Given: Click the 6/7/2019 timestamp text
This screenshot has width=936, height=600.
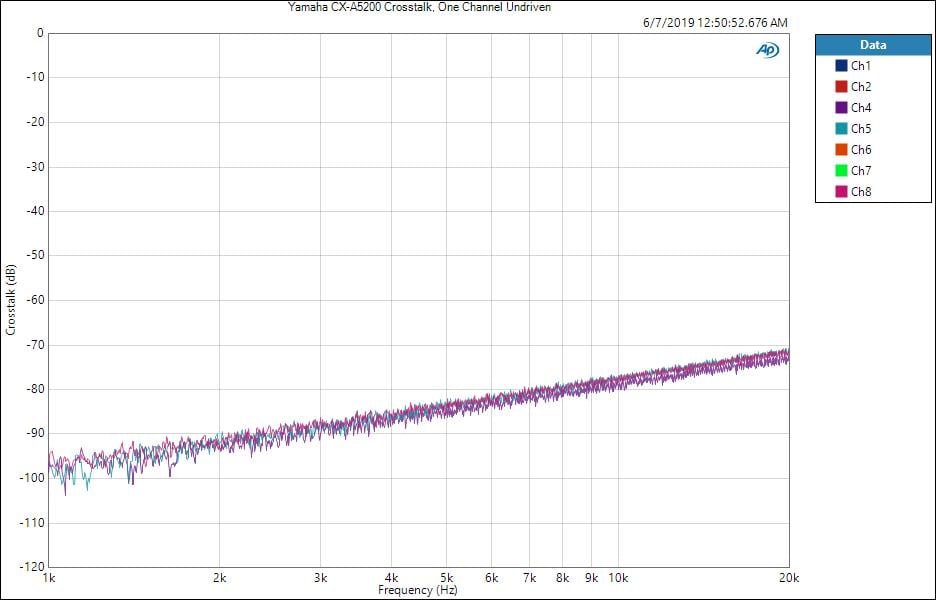Looking at the screenshot, I should (x=714, y=22).
